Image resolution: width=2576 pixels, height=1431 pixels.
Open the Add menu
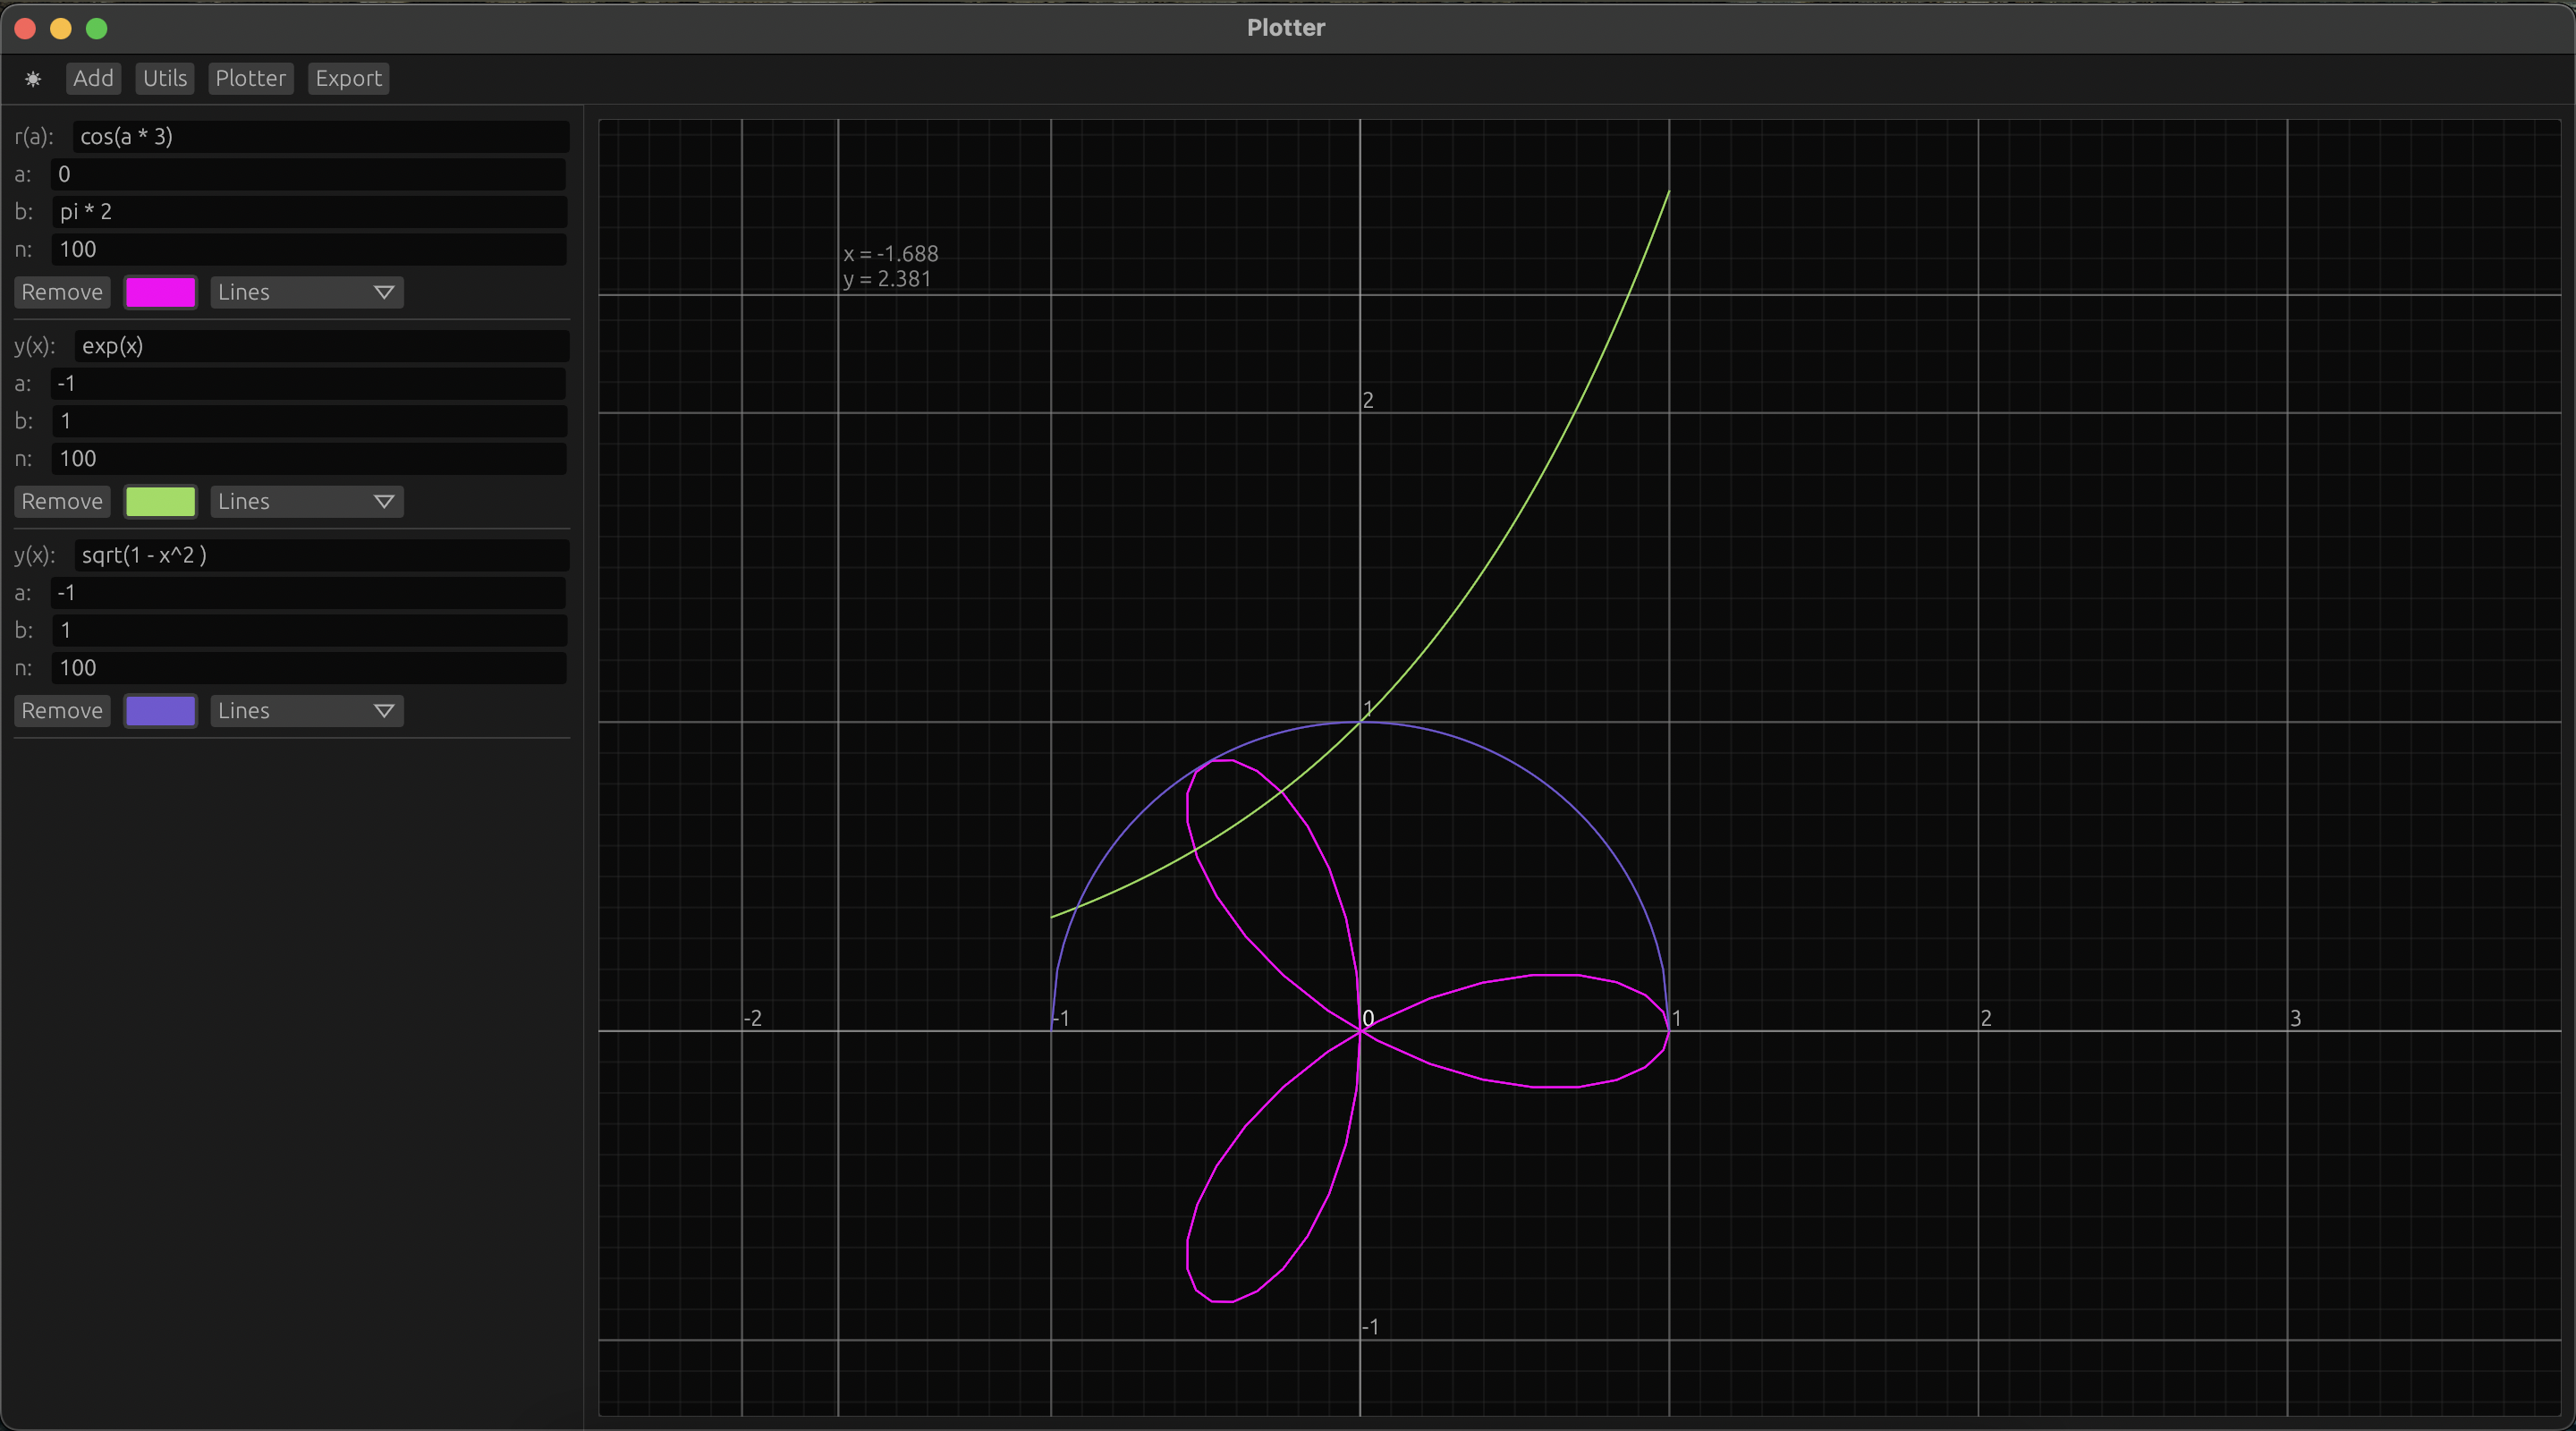coord(93,78)
